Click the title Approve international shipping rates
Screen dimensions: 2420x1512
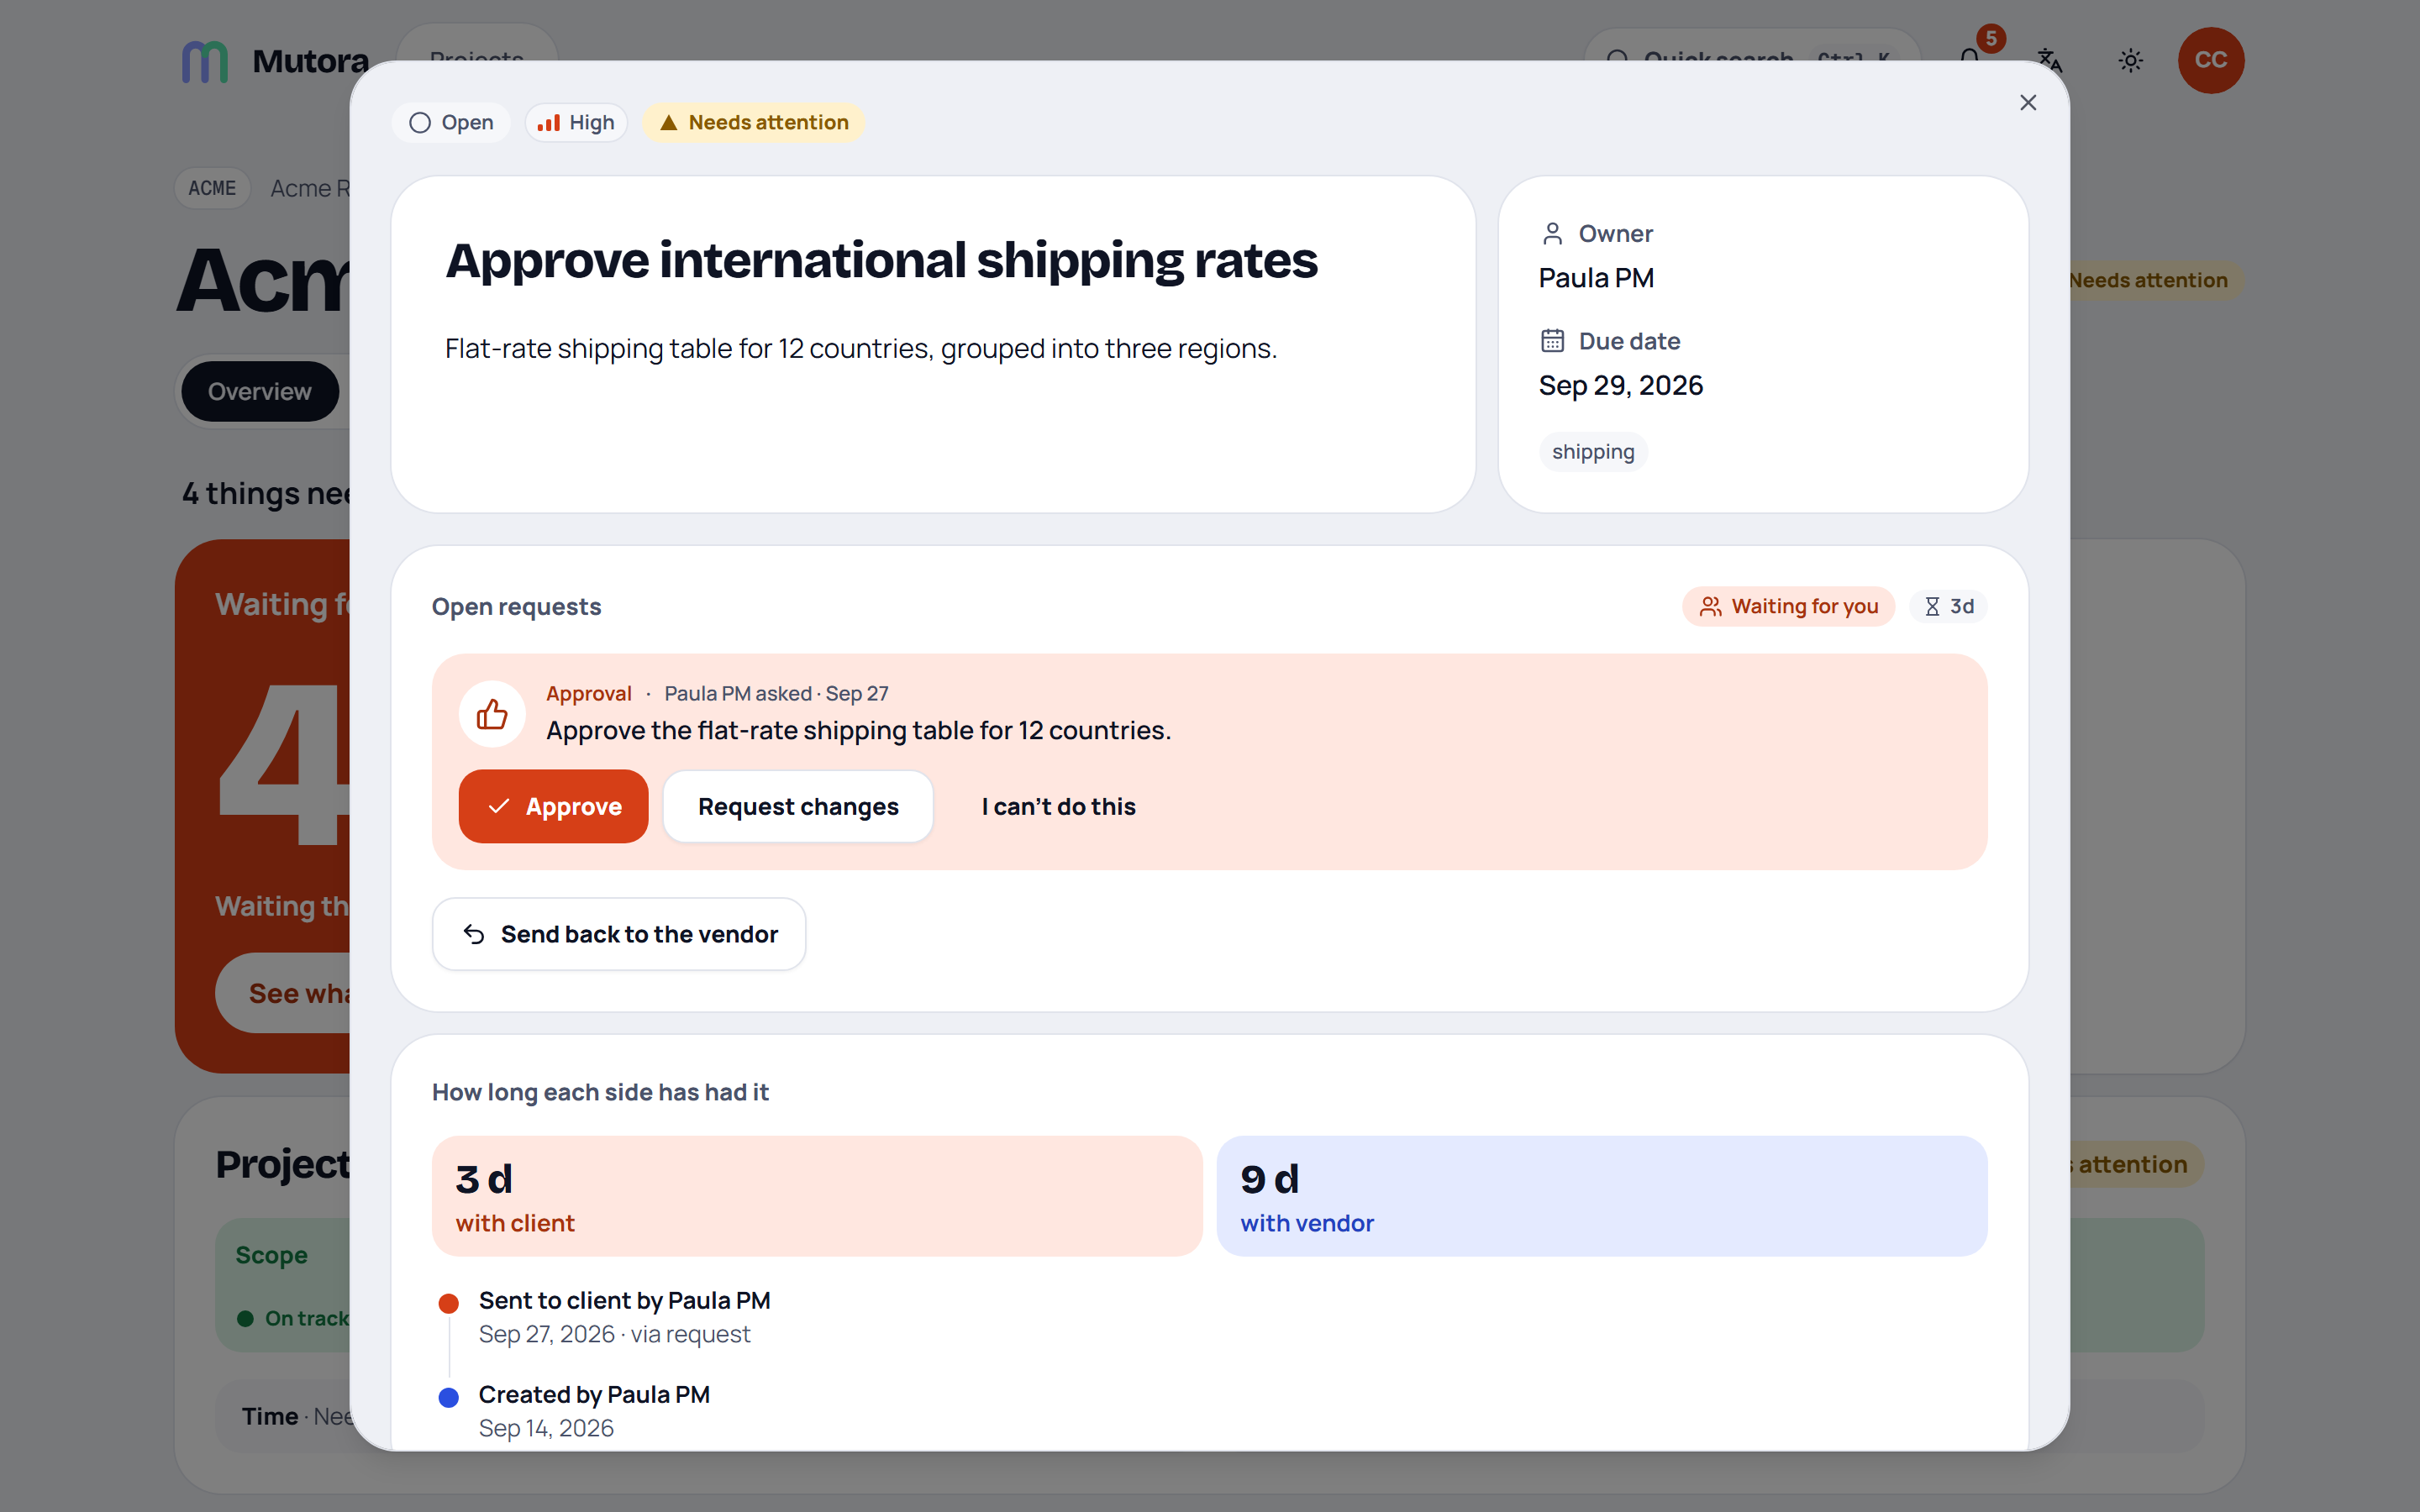coord(881,260)
